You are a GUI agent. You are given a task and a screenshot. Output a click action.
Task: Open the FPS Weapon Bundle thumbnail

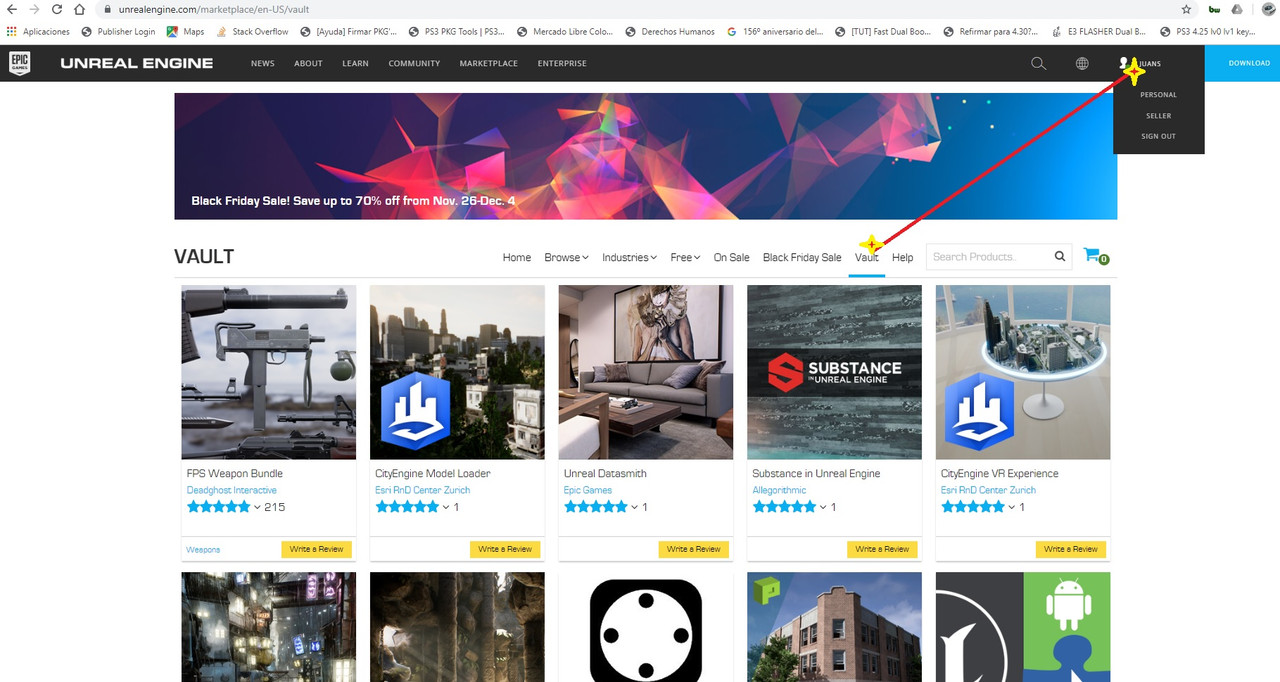pyautogui.click(x=269, y=372)
